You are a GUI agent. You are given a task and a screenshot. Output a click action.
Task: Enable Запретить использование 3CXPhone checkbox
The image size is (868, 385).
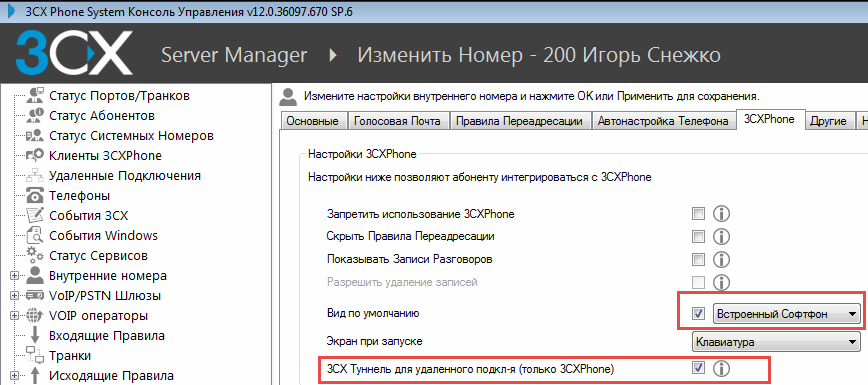pos(699,214)
